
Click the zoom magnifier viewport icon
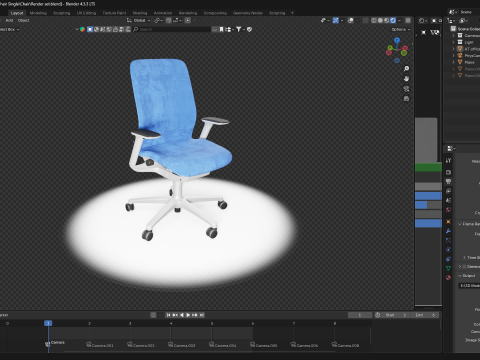pos(406,69)
